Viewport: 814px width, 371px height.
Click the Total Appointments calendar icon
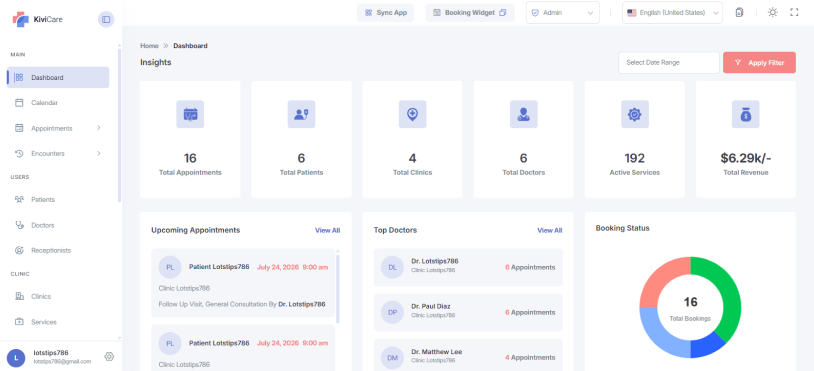click(x=190, y=114)
